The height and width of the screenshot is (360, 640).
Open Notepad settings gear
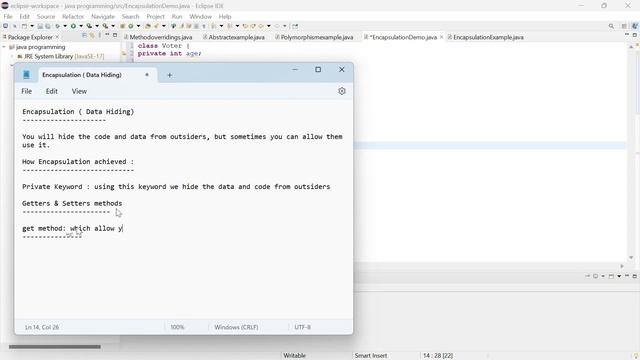point(342,91)
